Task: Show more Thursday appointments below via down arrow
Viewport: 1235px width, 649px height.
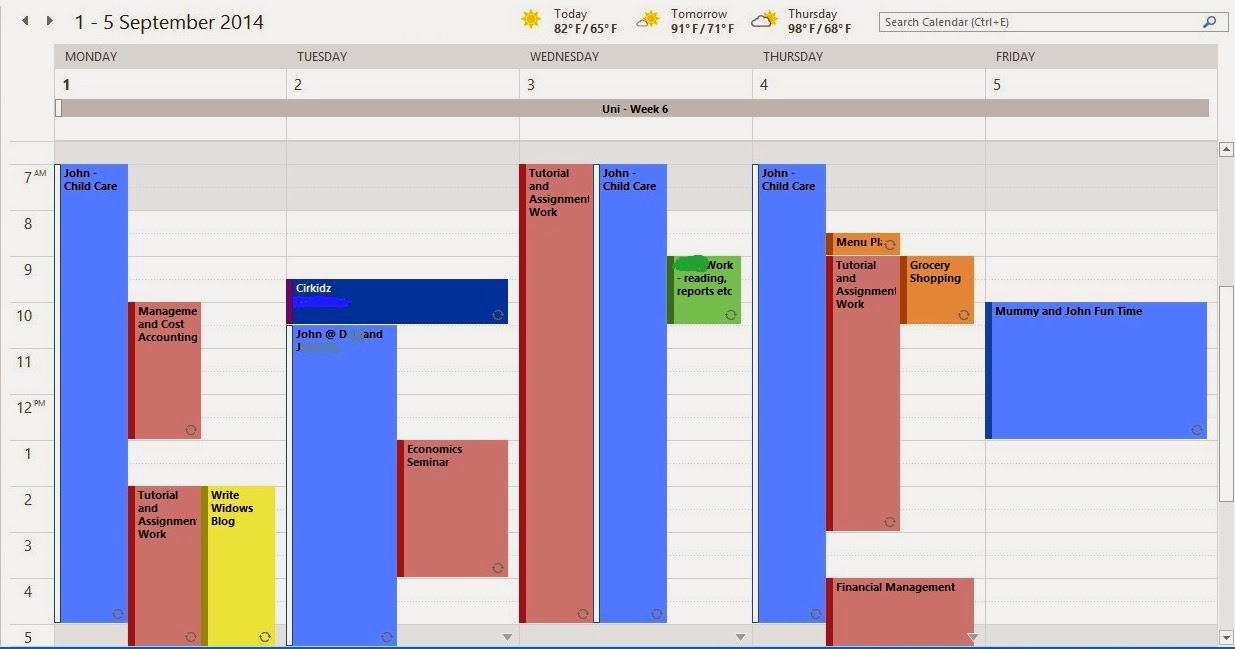Action: pos(973,637)
